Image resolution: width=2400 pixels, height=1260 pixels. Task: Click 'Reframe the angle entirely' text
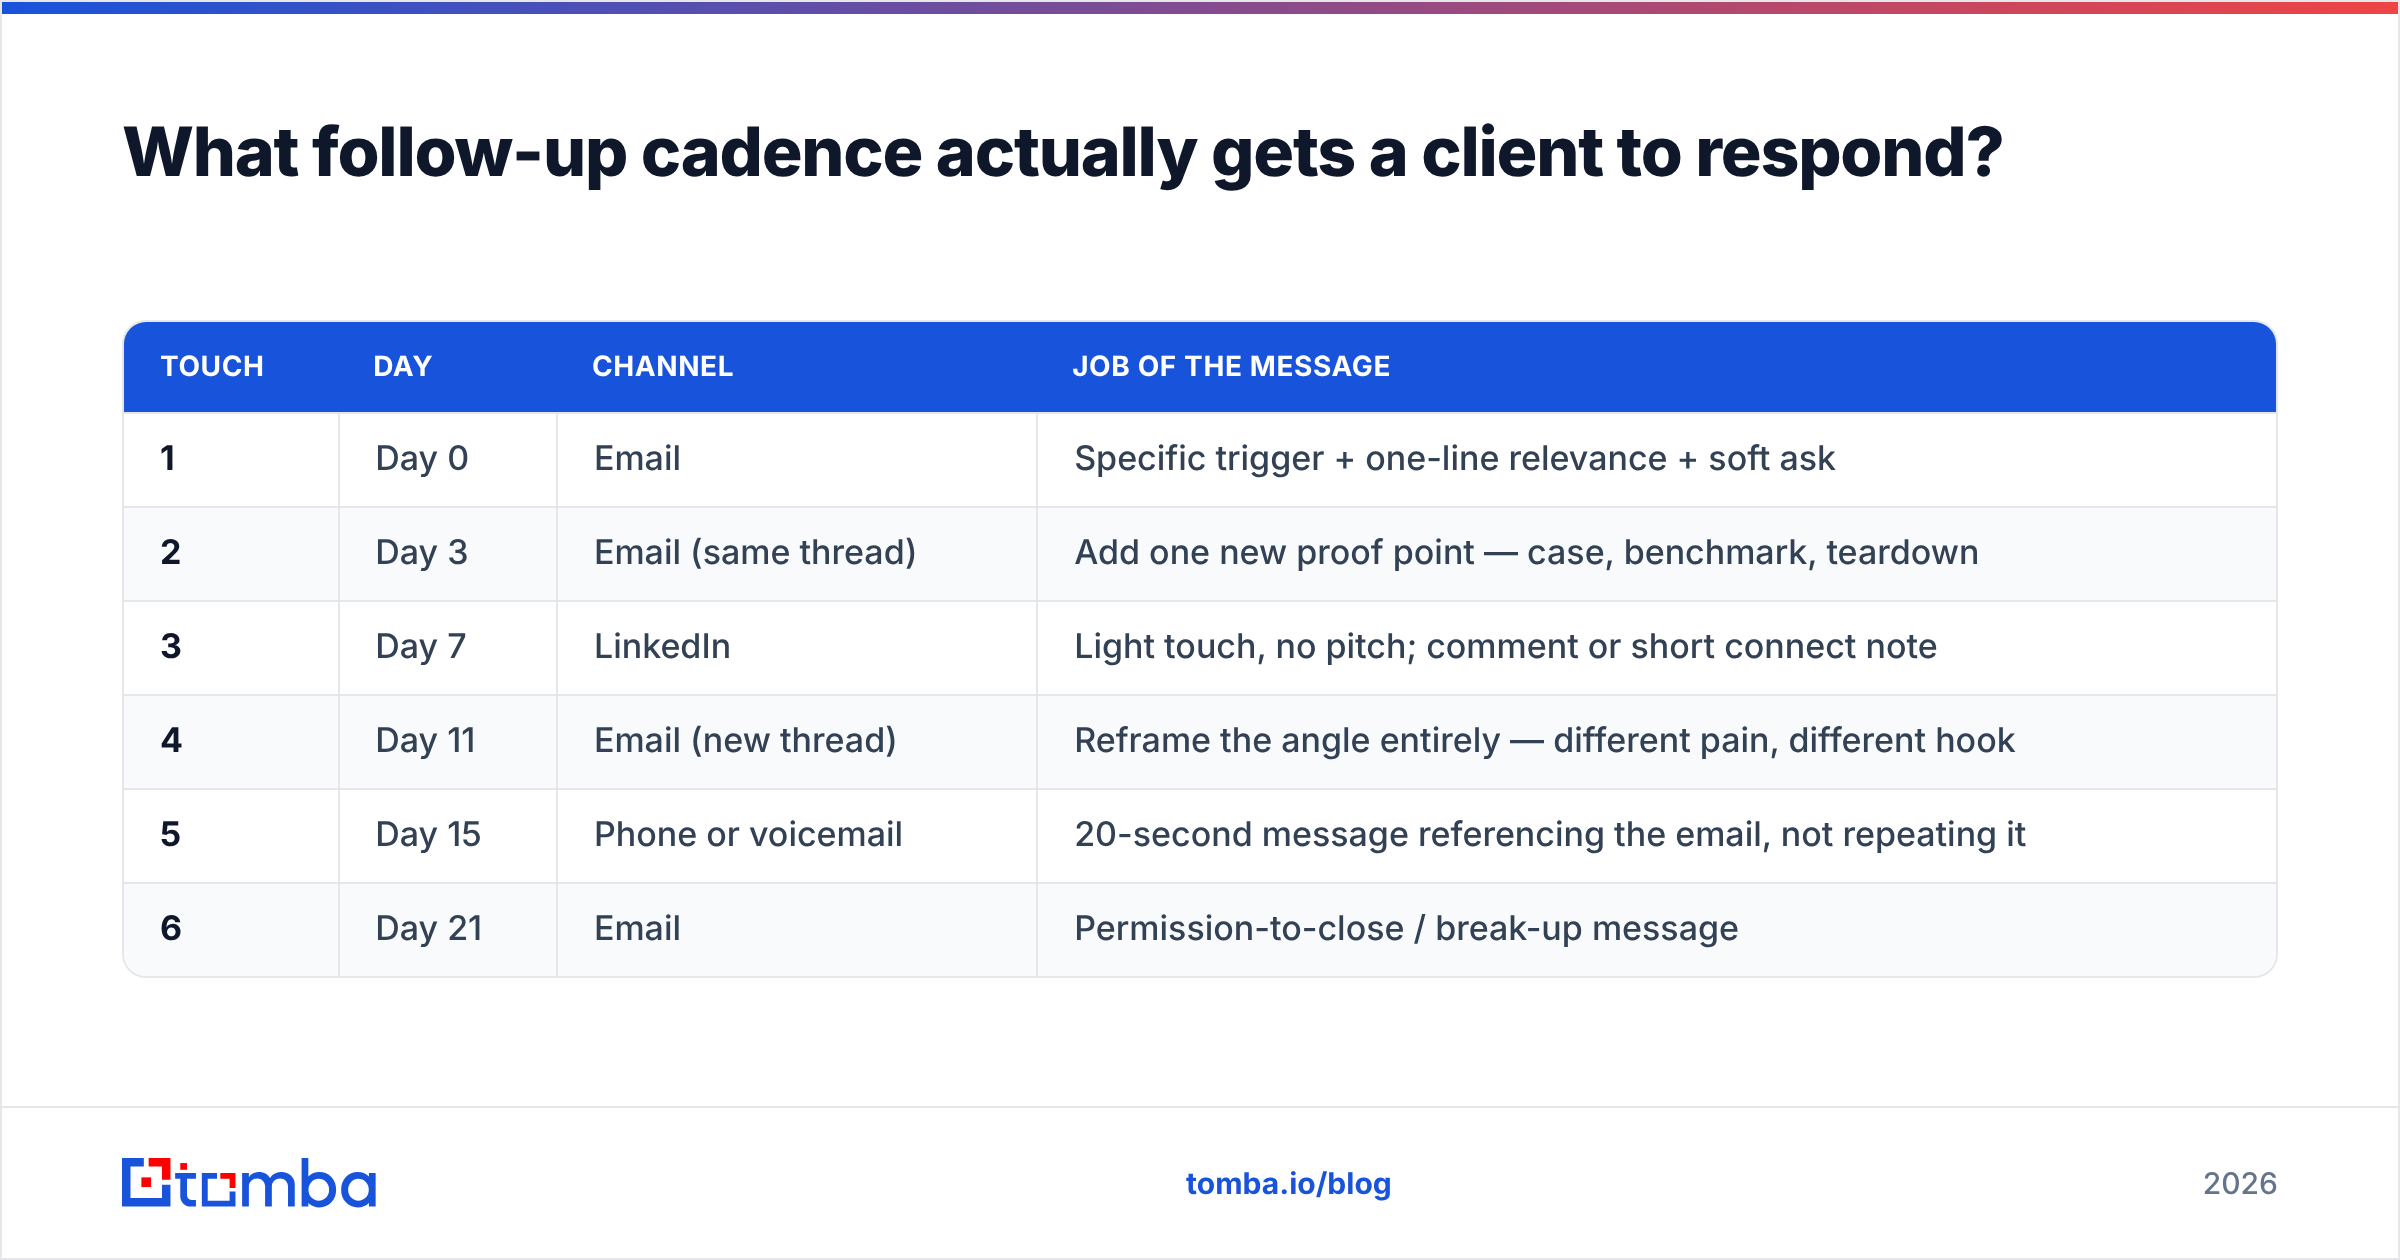(x=1287, y=740)
